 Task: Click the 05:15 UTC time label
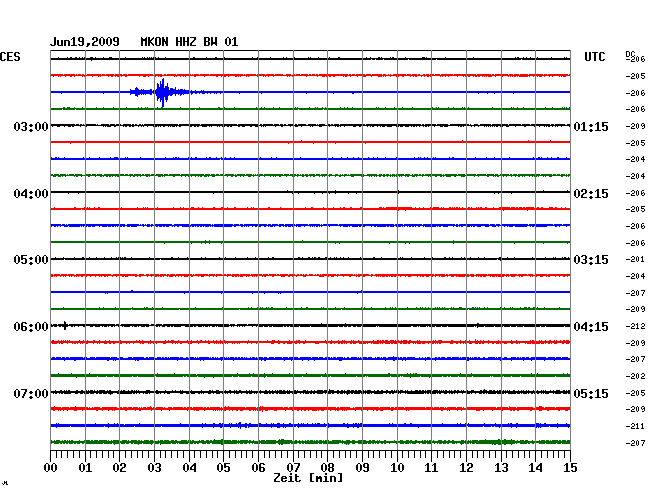[x=591, y=393]
